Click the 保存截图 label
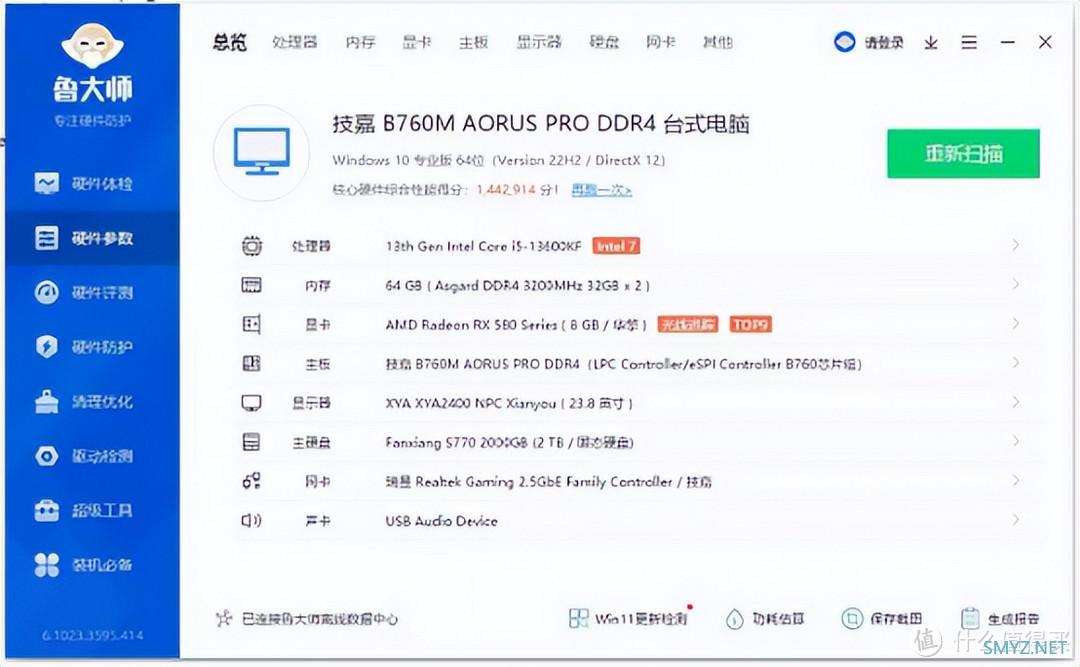 click(895, 619)
